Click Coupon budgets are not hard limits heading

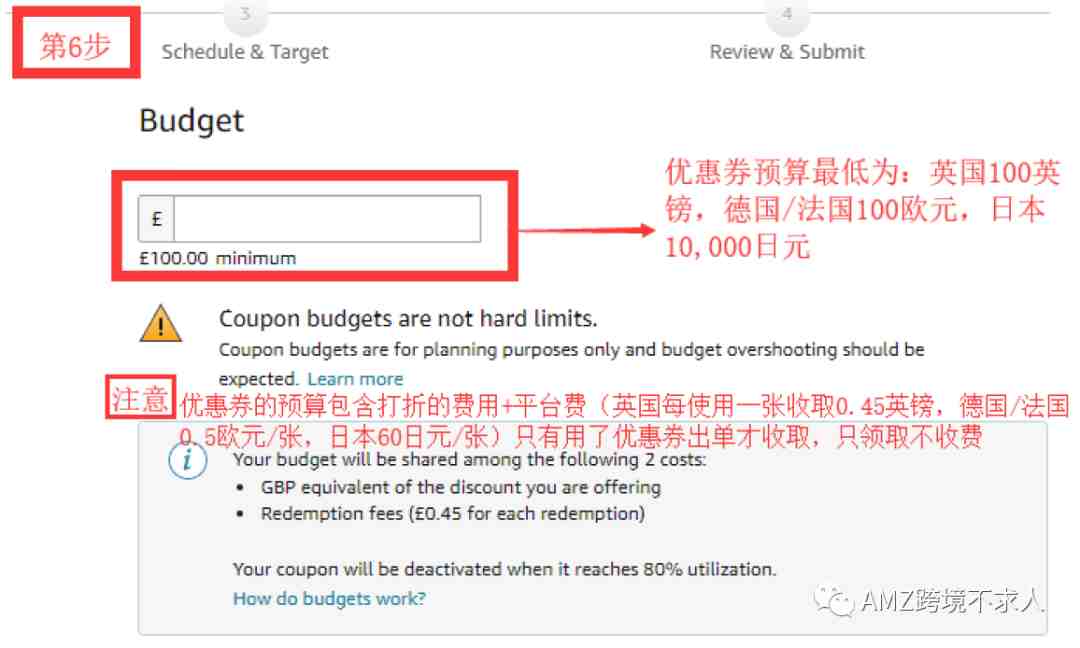pyautogui.click(x=408, y=319)
